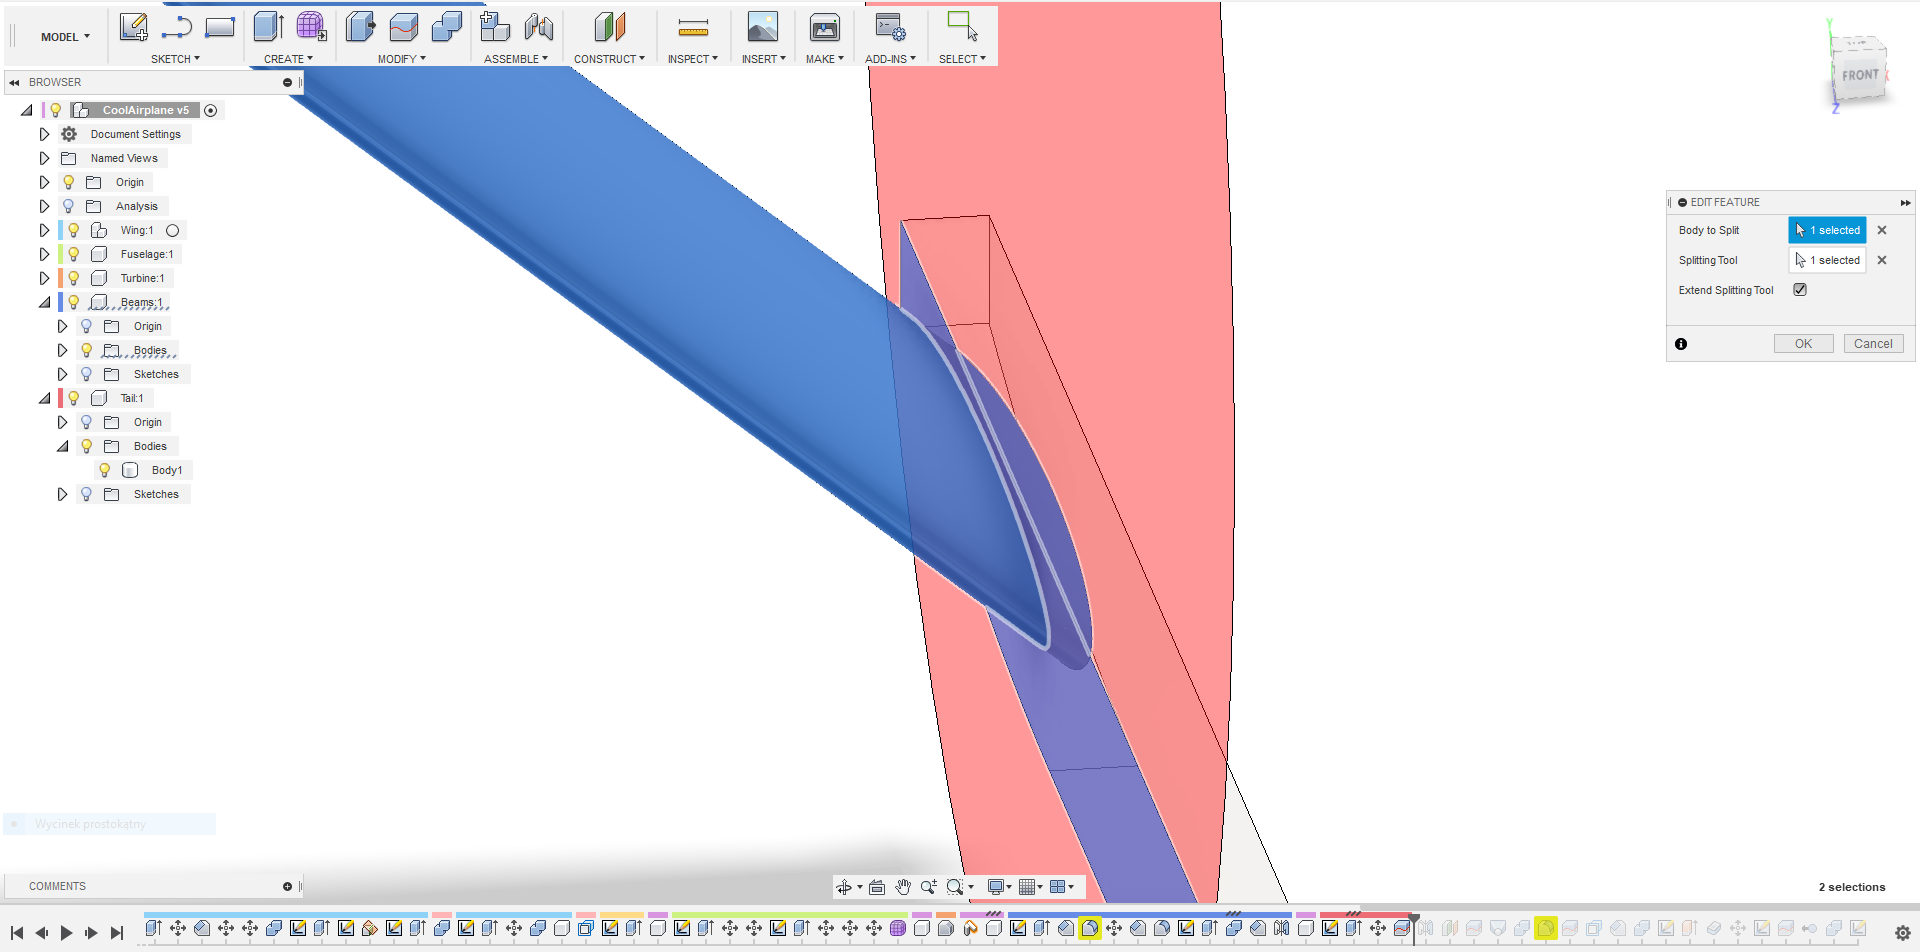
Task: Click the info icon in Edit Feature
Action: (1681, 344)
